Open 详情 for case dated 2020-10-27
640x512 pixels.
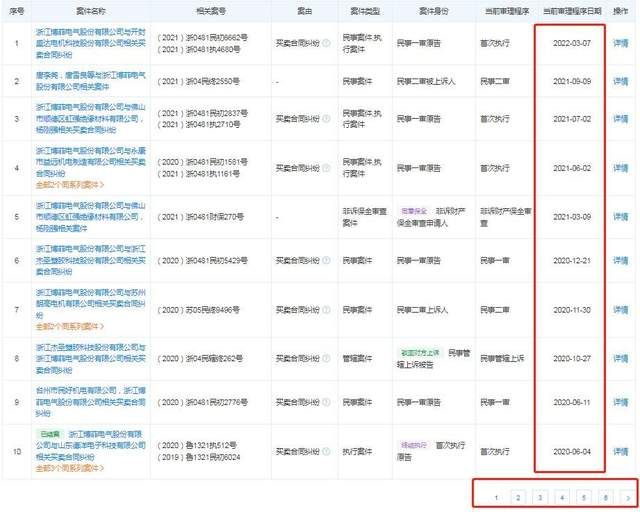[621, 358]
